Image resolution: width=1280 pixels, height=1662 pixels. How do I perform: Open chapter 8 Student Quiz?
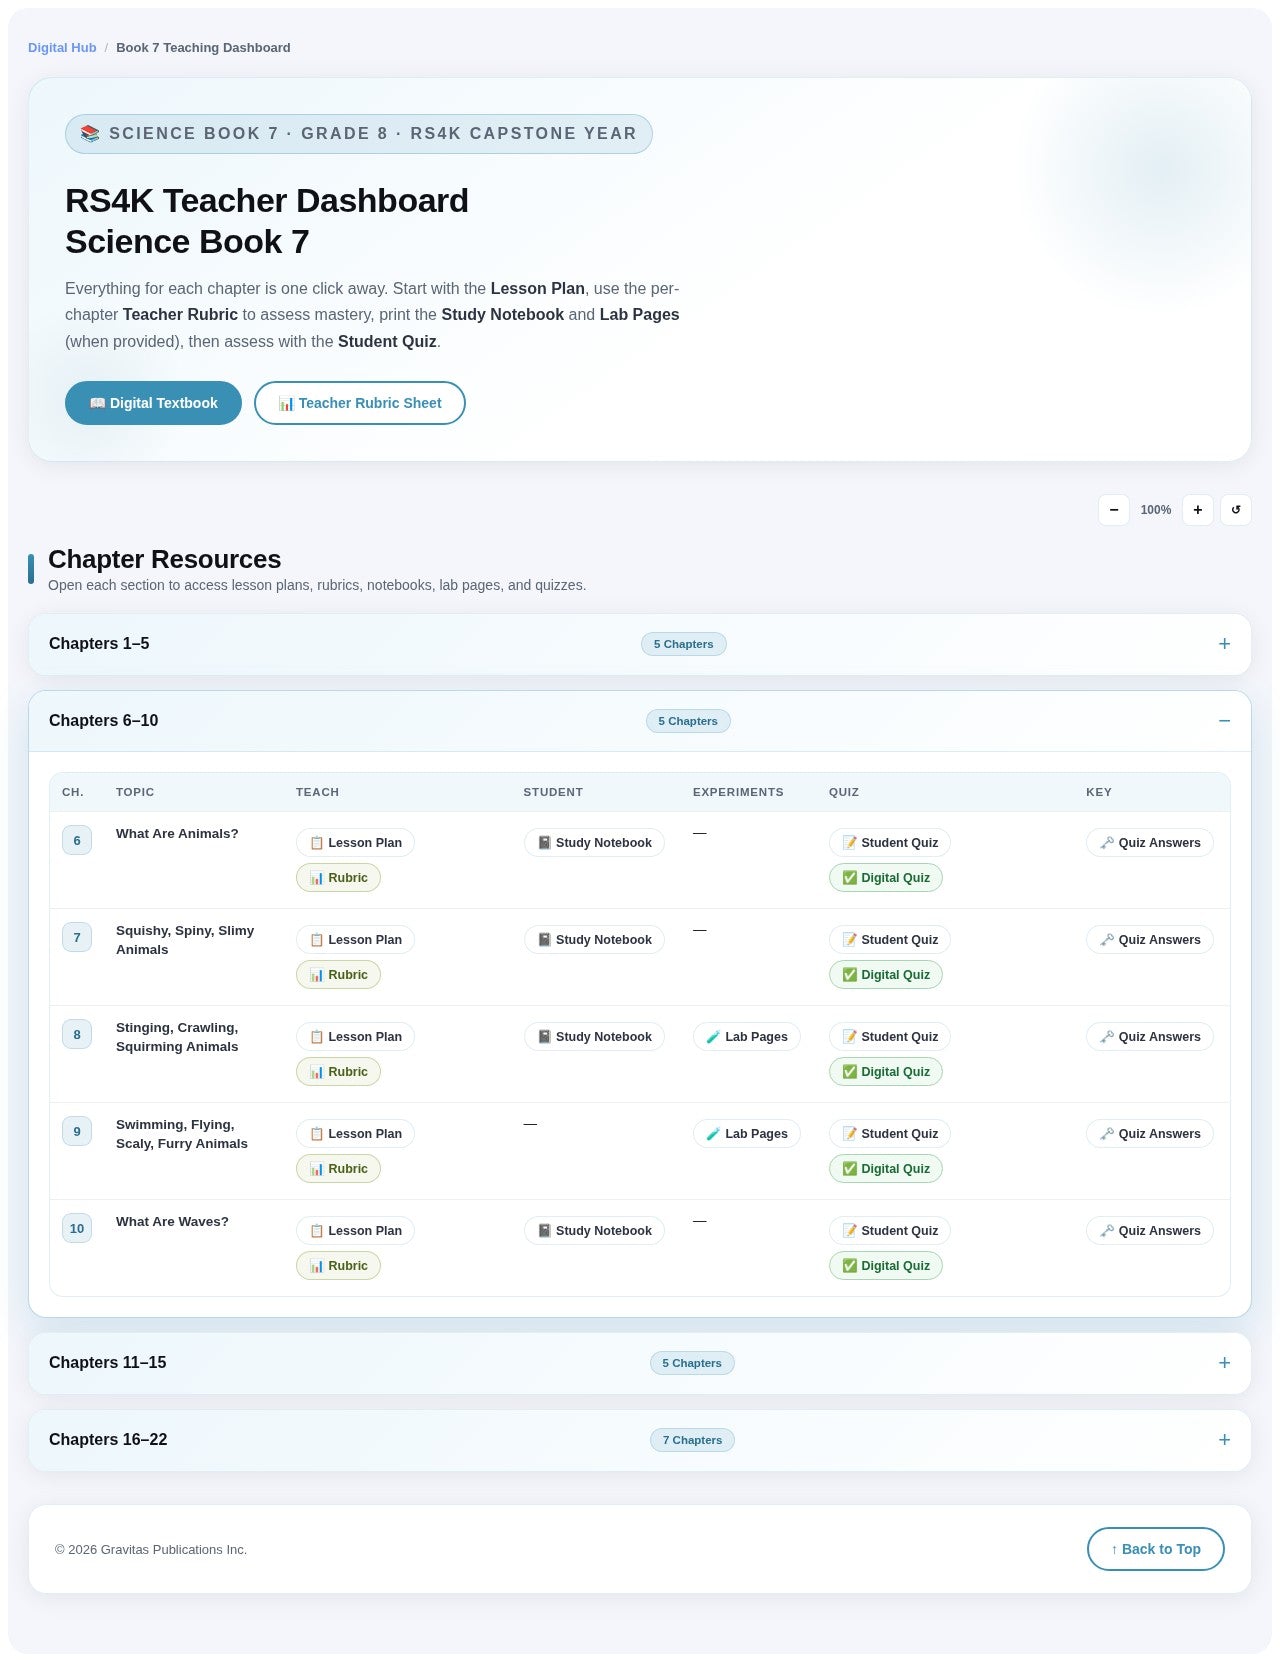point(890,1037)
